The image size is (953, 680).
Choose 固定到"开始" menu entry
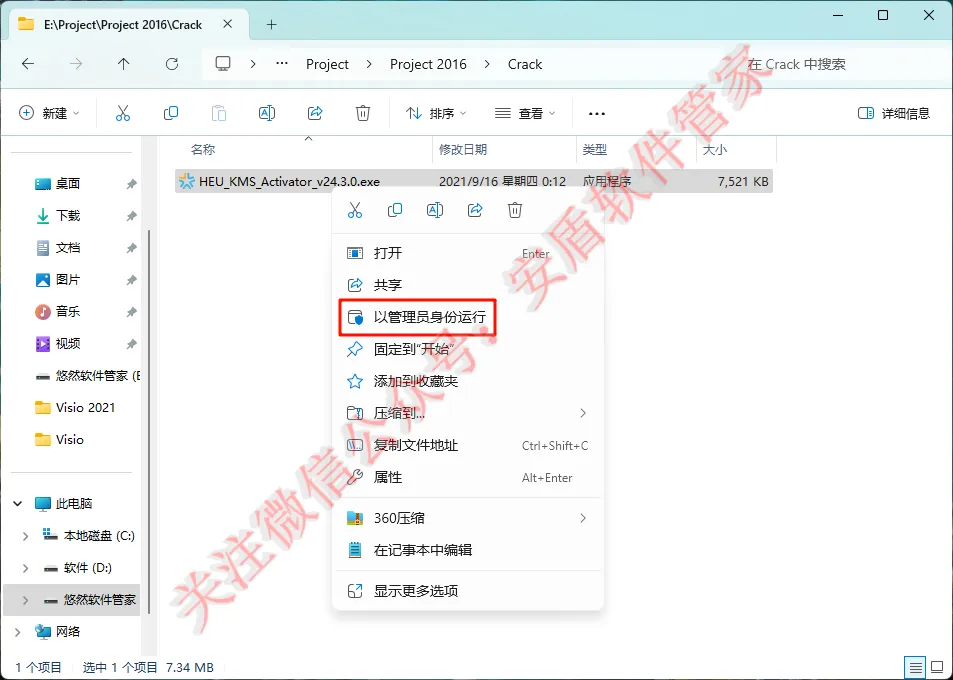pos(468,349)
